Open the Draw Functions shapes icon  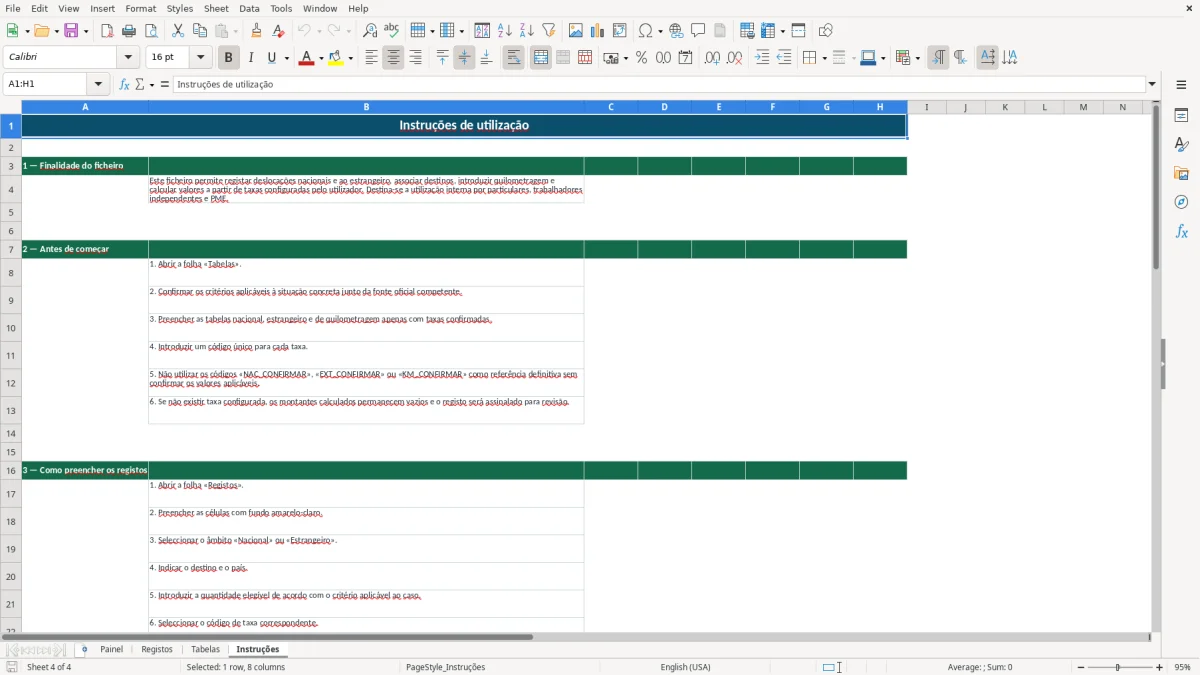[x=825, y=31]
